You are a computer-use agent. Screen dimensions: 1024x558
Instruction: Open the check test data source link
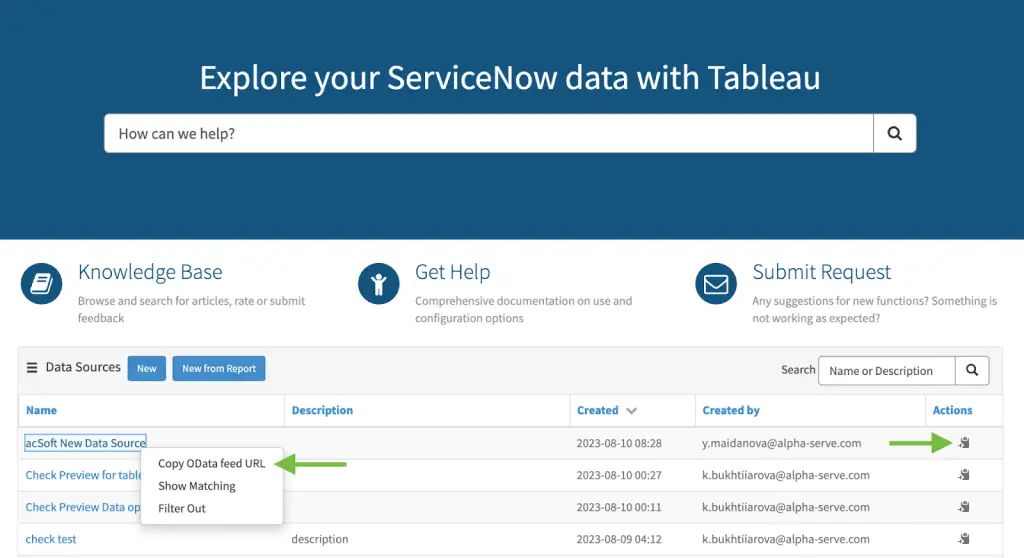pos(50,539)
